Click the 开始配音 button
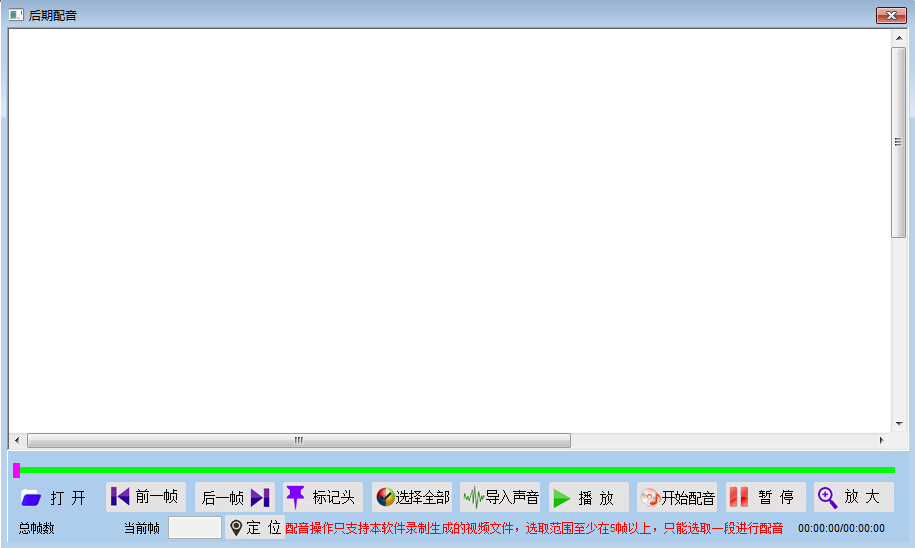 click(x=677, y=497)
